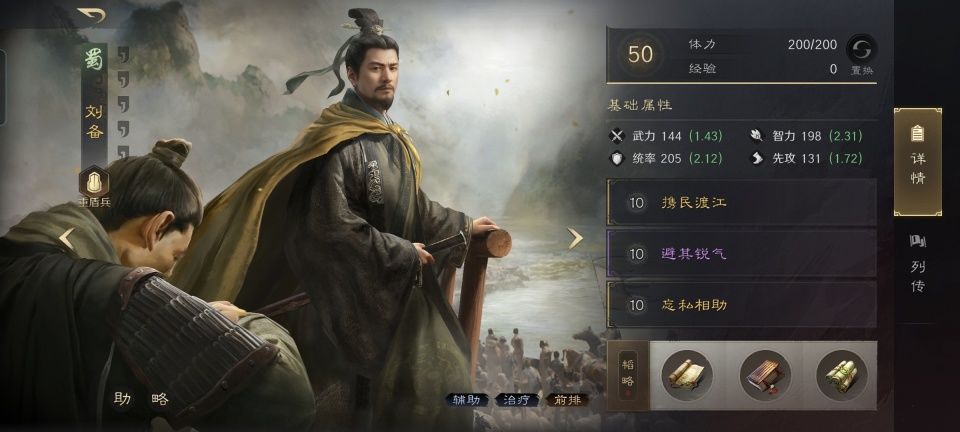Image resolution: width=960 pixels, height=432 pixels.
Task: Tap the 智力 feather attribute icon
Action: click(757, 136)
